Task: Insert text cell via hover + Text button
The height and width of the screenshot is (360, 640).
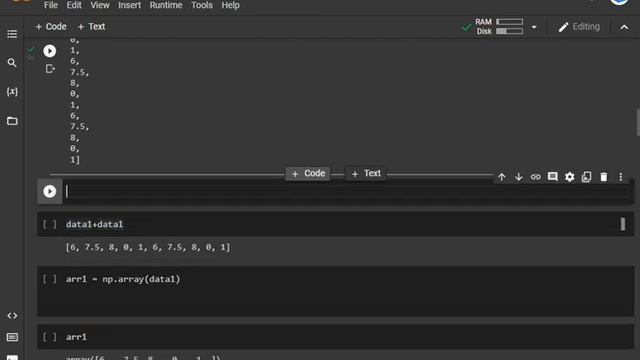Action: [366, 173]
